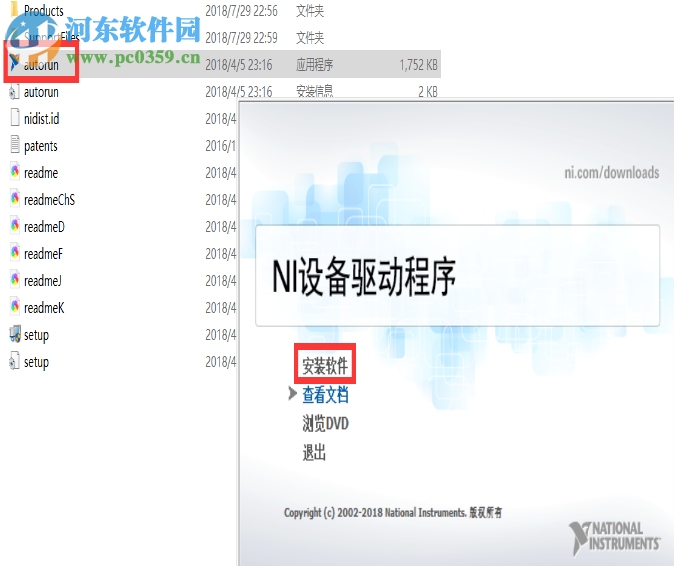Click the readme file icon
The width and height of the screenshot is (674, 566).
pos(15,172)
